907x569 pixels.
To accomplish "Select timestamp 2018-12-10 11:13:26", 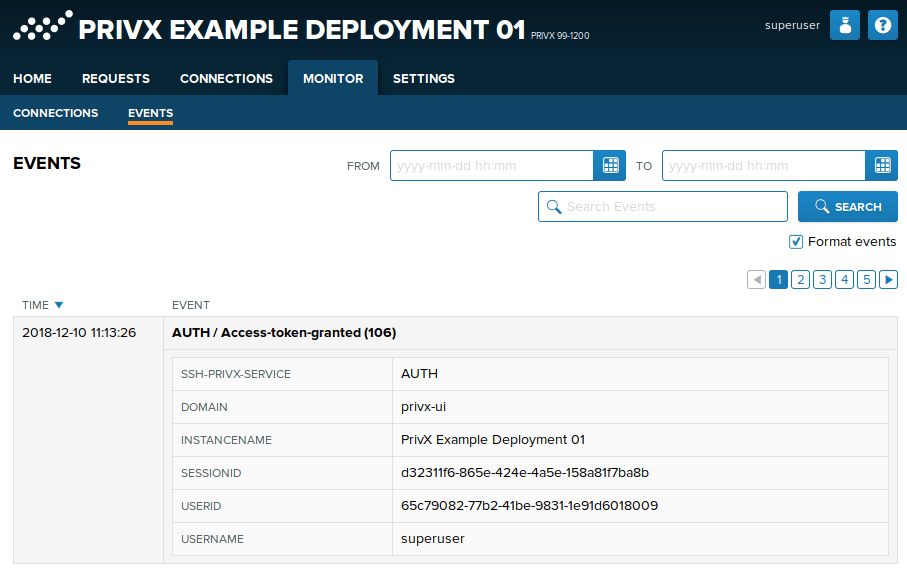I will 79,332.
